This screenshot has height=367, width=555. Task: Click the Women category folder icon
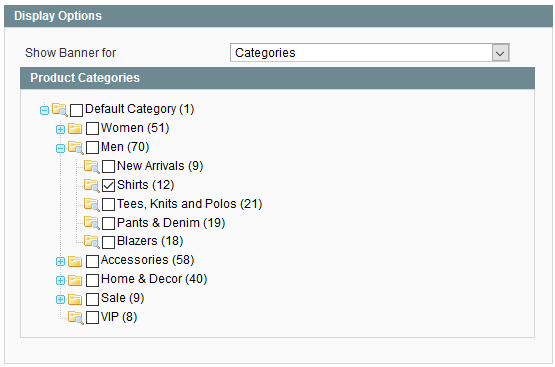[75, 128]
